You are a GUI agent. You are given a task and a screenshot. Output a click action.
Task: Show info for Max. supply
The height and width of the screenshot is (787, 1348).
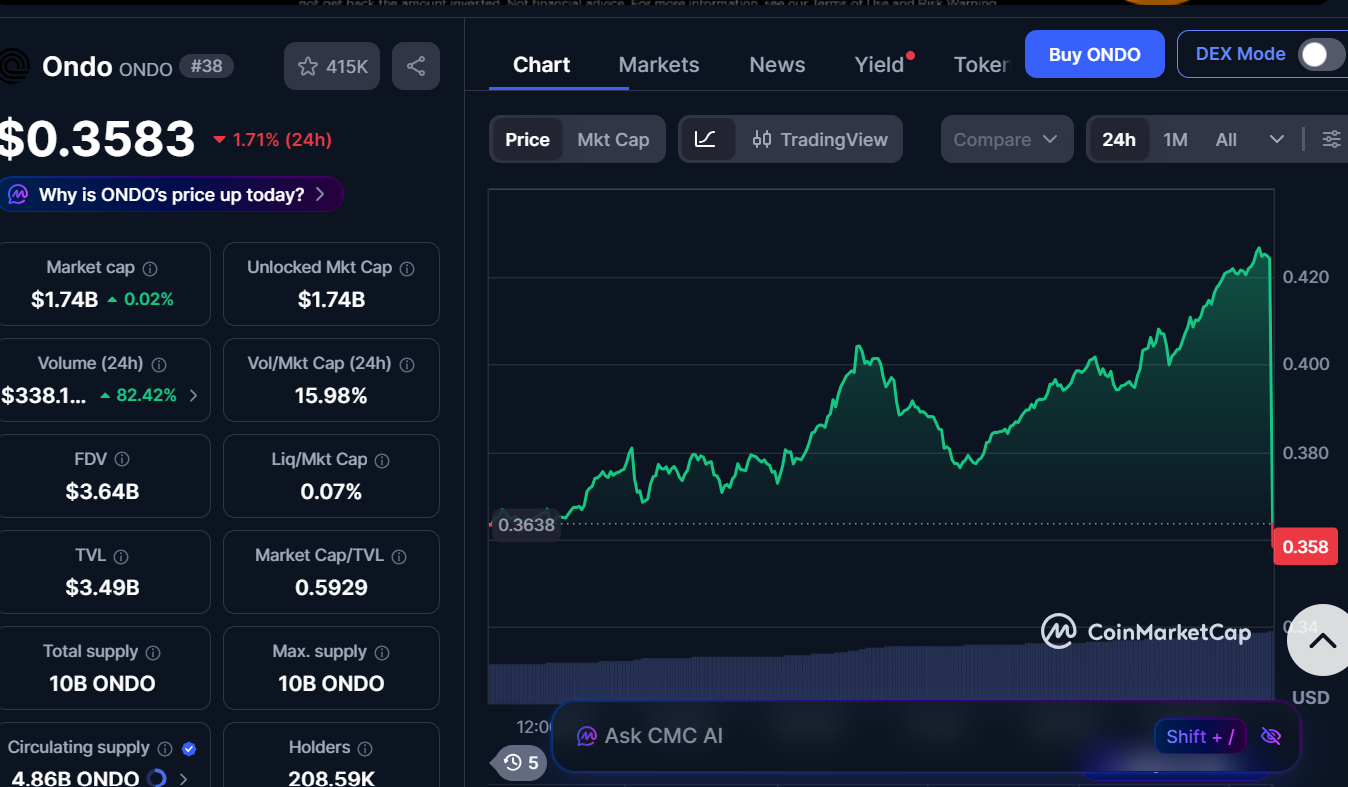[x=382, y=652]
